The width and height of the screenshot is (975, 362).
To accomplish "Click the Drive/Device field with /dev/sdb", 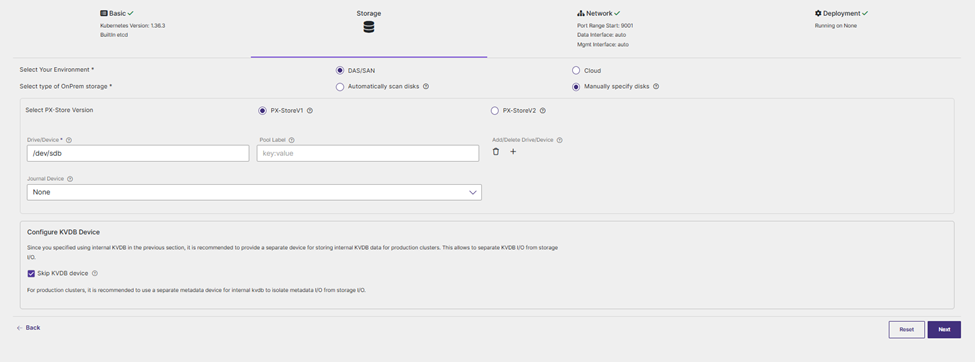I will tap(138, 153).
